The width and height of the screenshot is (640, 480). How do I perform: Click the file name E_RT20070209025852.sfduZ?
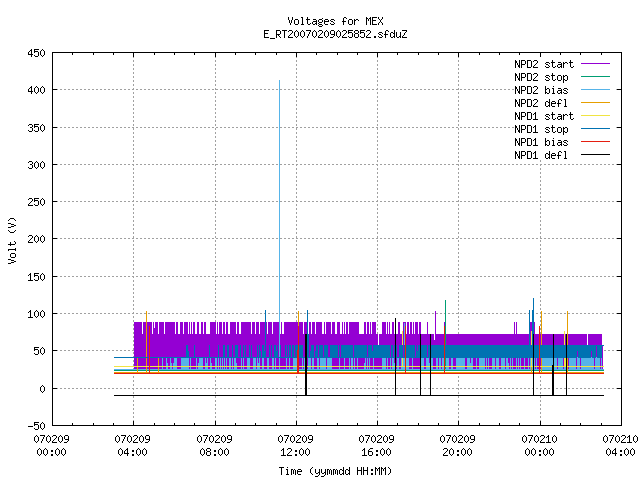[335, 34]
